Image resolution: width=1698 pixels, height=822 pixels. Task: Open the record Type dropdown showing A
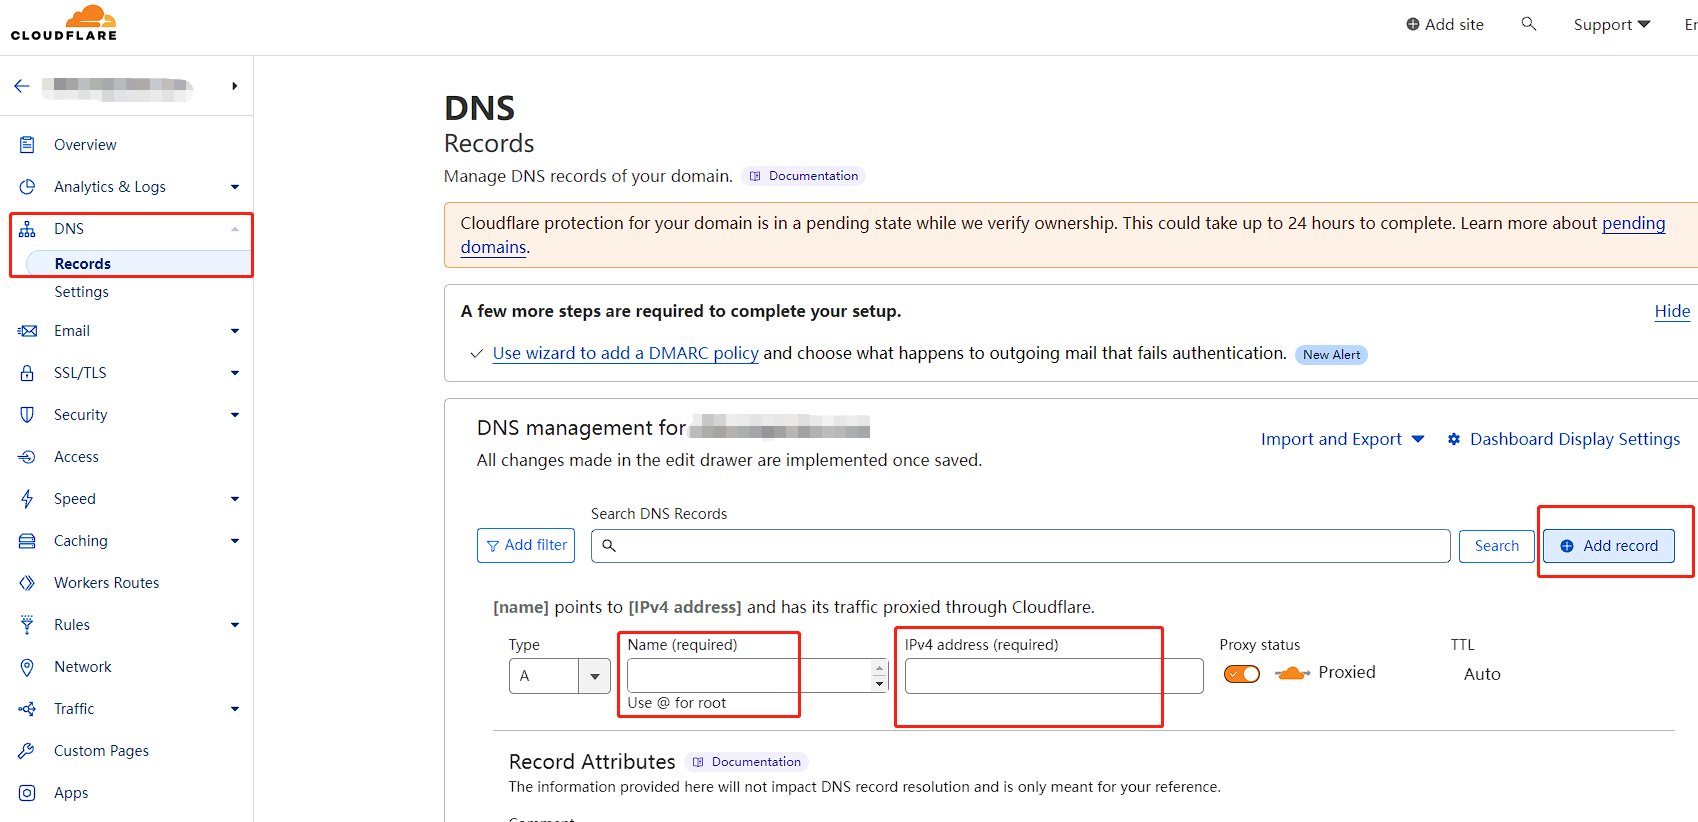pos(560,676)
